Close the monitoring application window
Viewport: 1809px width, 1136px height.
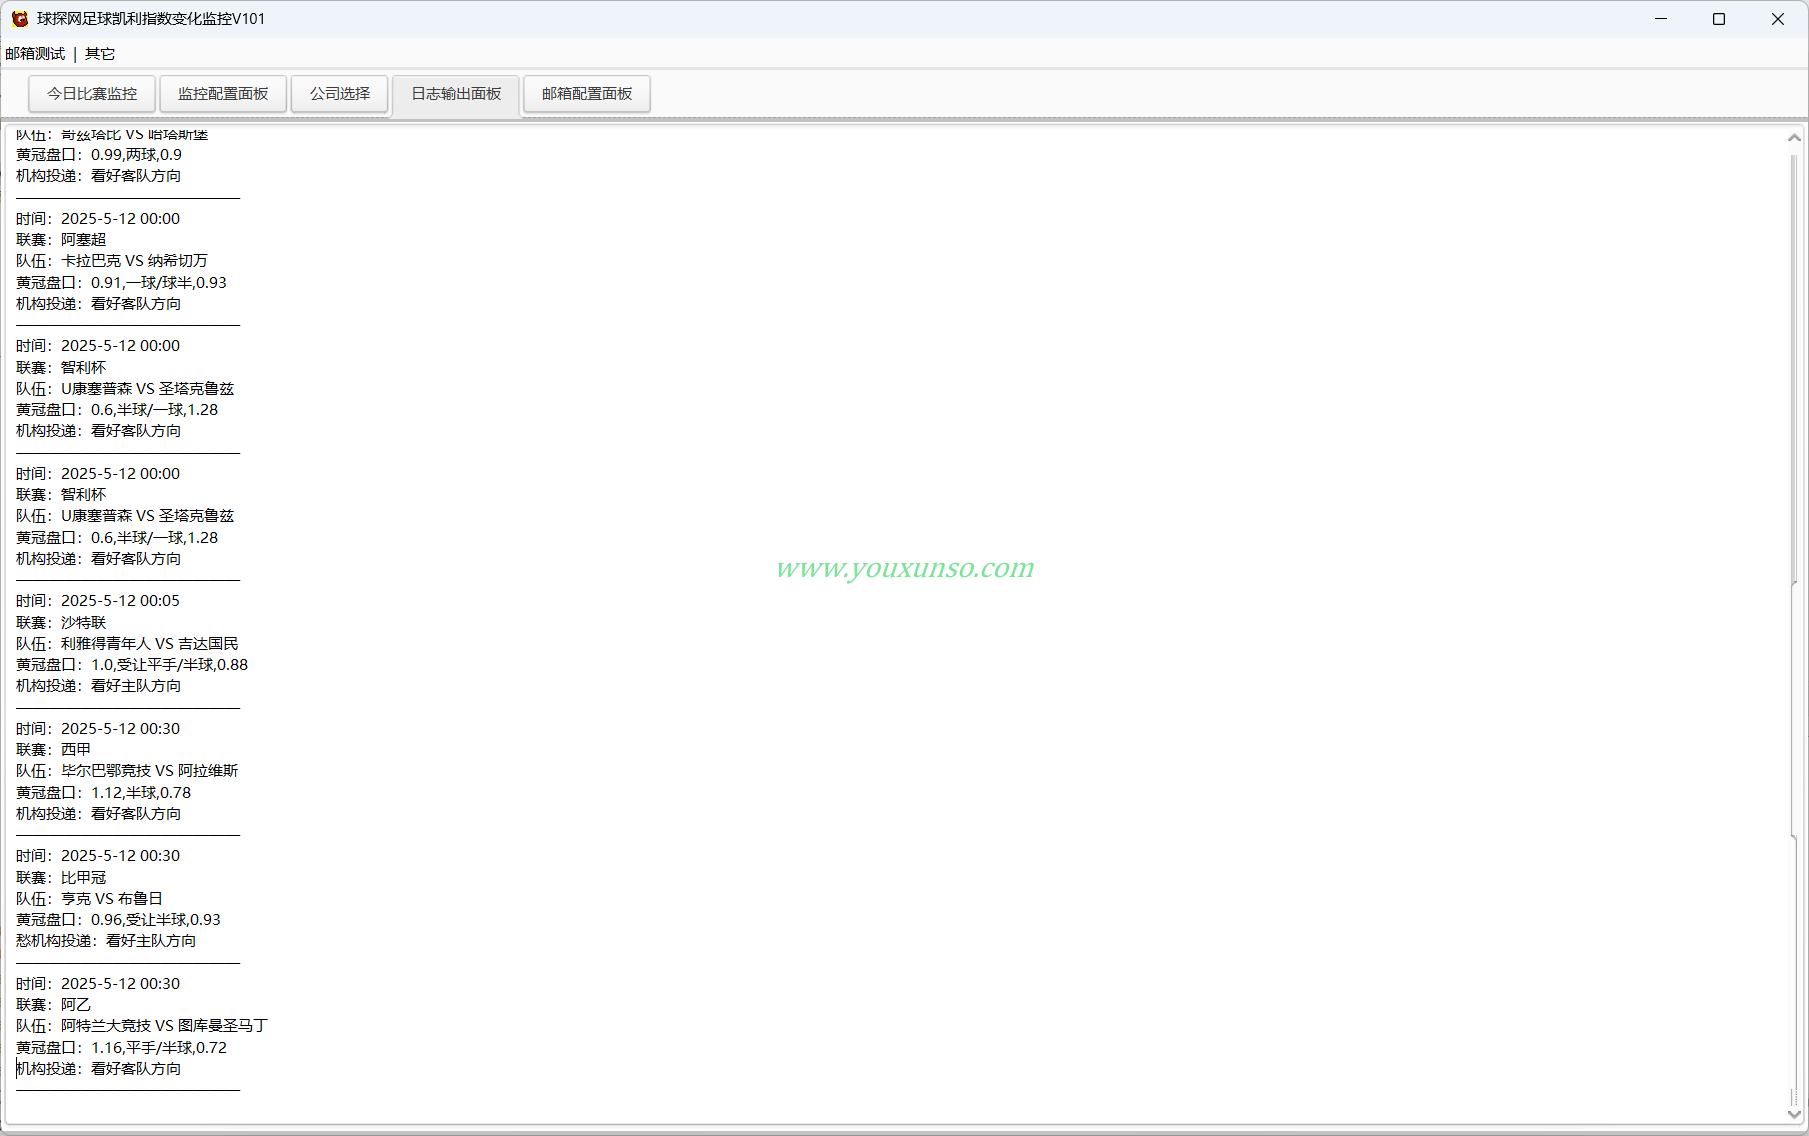(1778, 19)
